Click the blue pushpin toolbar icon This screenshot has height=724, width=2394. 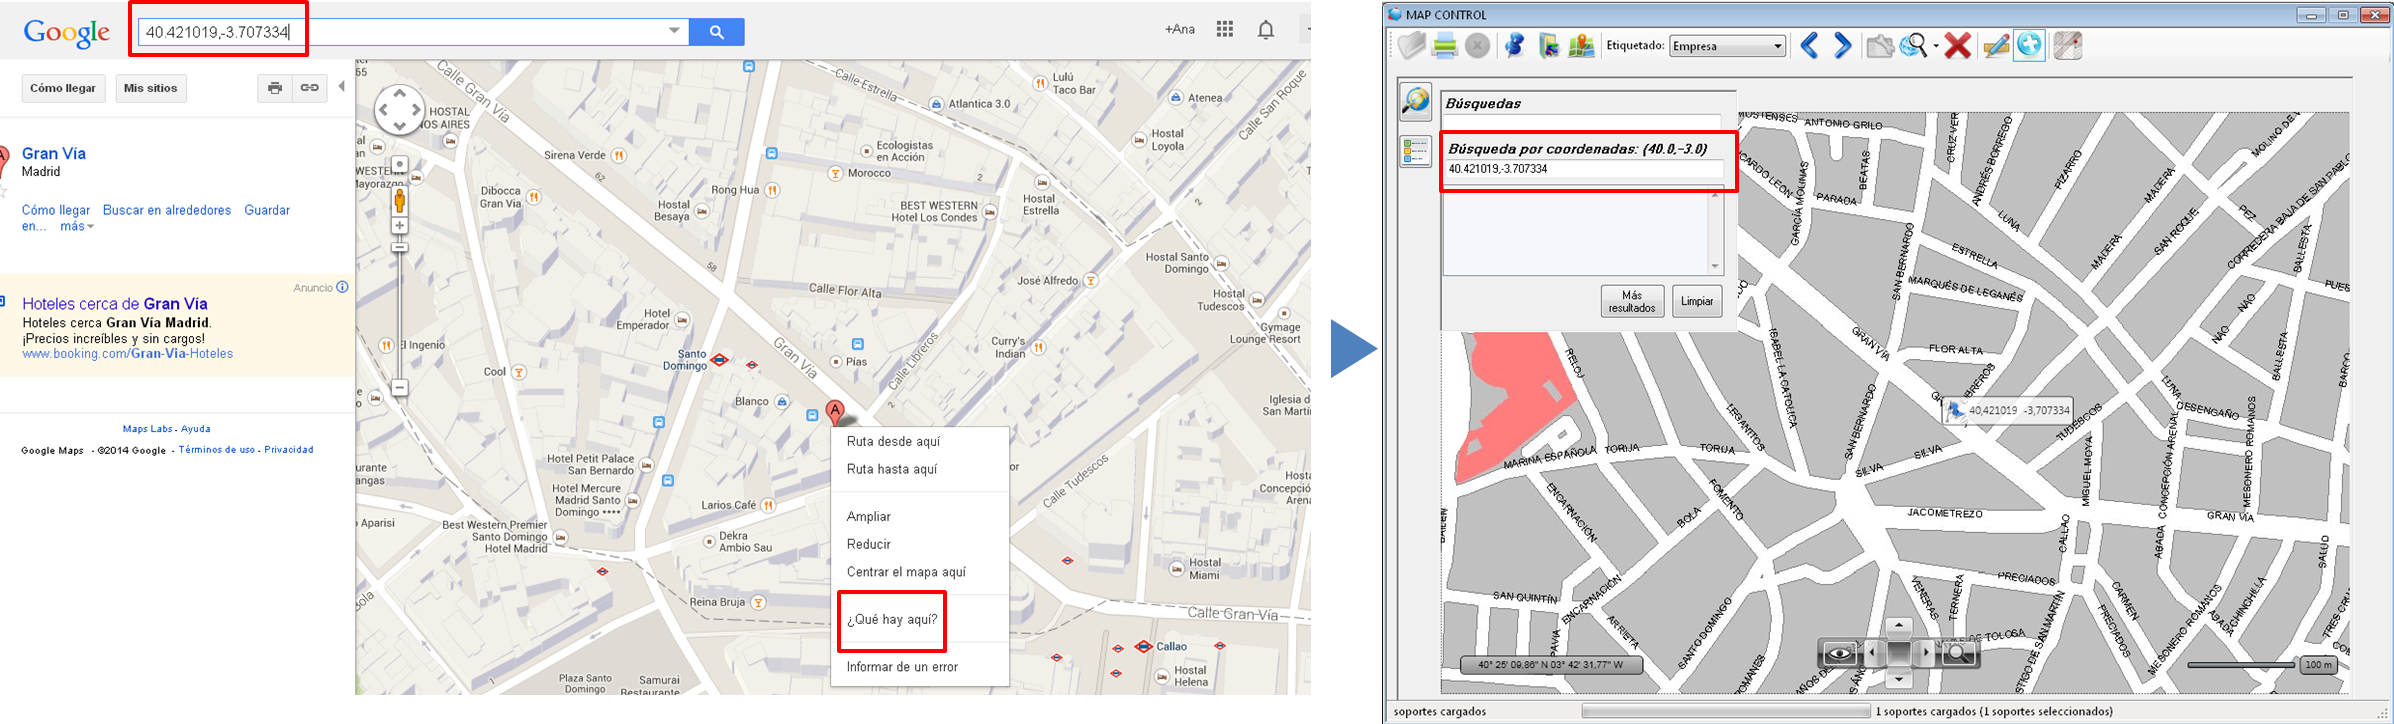click(1514, 46)
